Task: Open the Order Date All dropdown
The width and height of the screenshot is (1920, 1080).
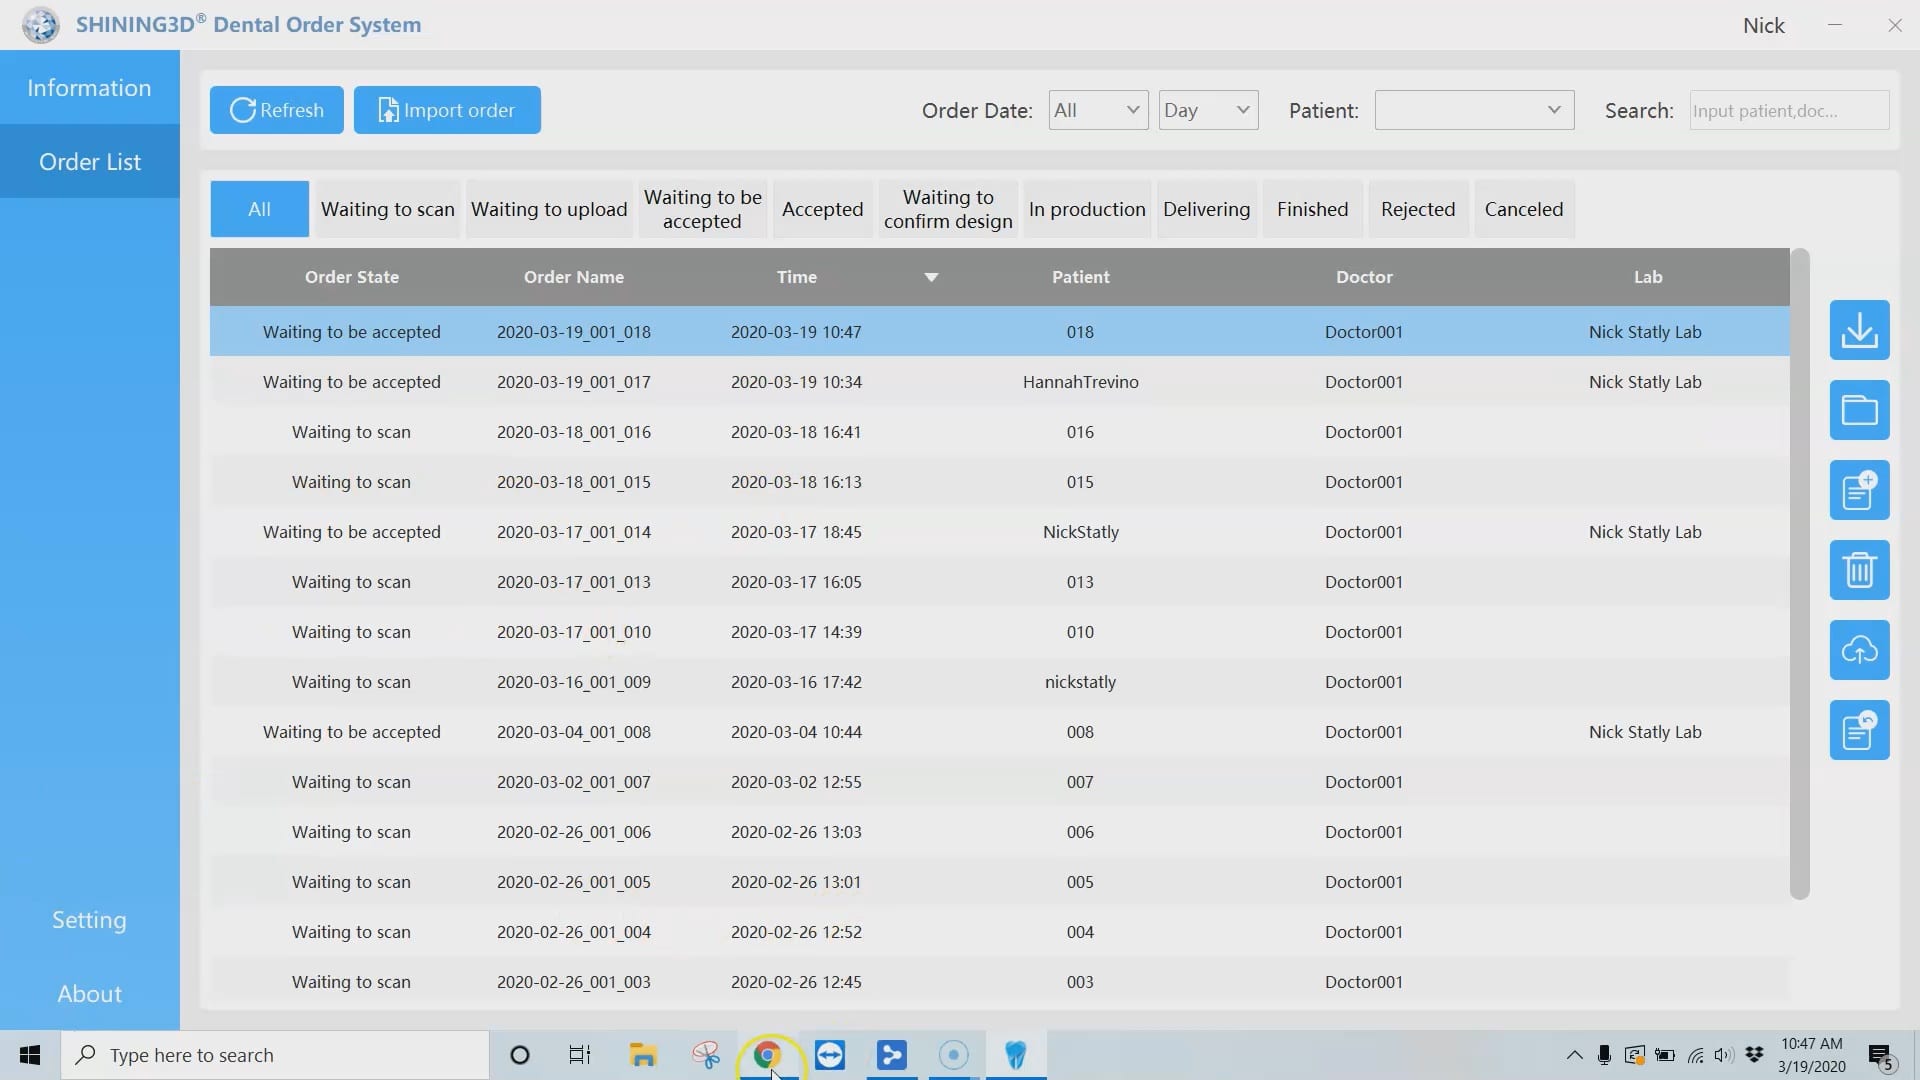Action: [x=1098, y=110]
